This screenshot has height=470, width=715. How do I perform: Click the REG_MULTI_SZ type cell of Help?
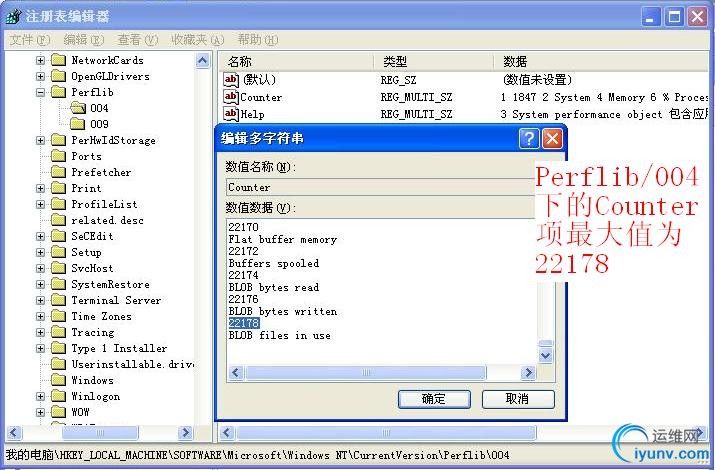point(416,114)
